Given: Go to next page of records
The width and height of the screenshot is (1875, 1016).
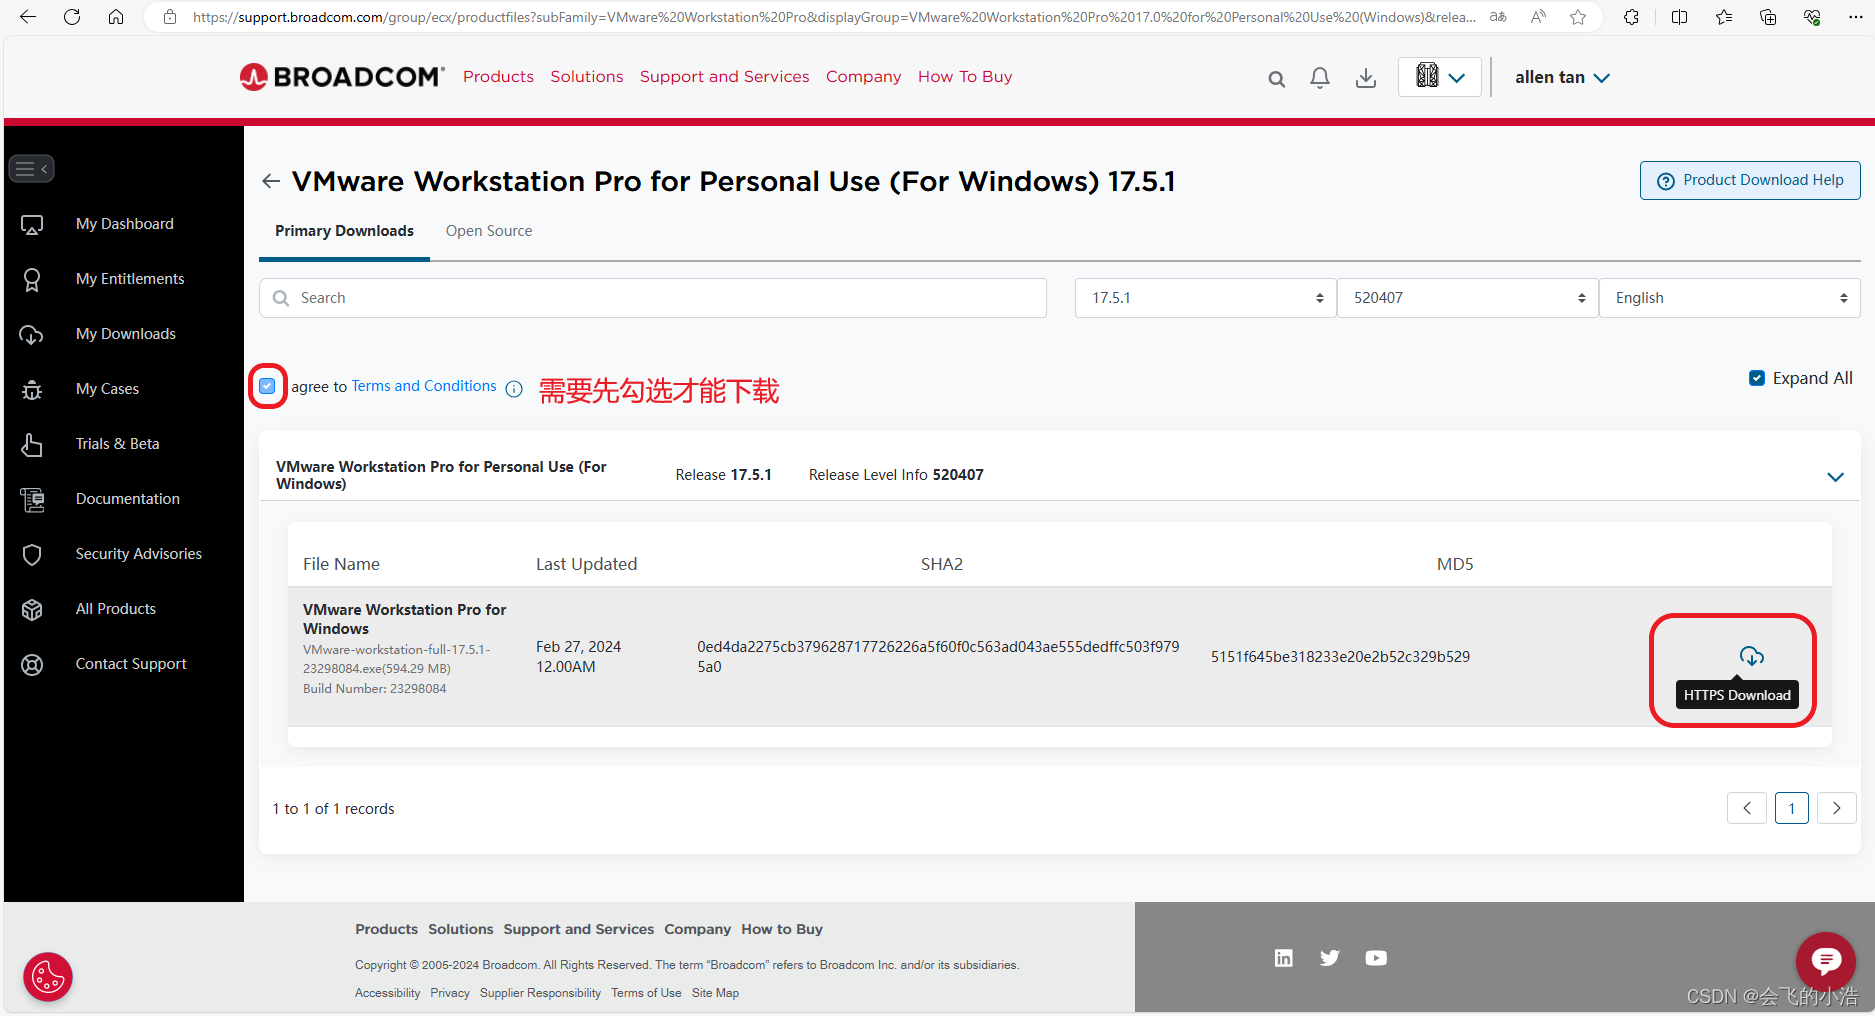Looking at the screenshot, I should coord(1837,808).
